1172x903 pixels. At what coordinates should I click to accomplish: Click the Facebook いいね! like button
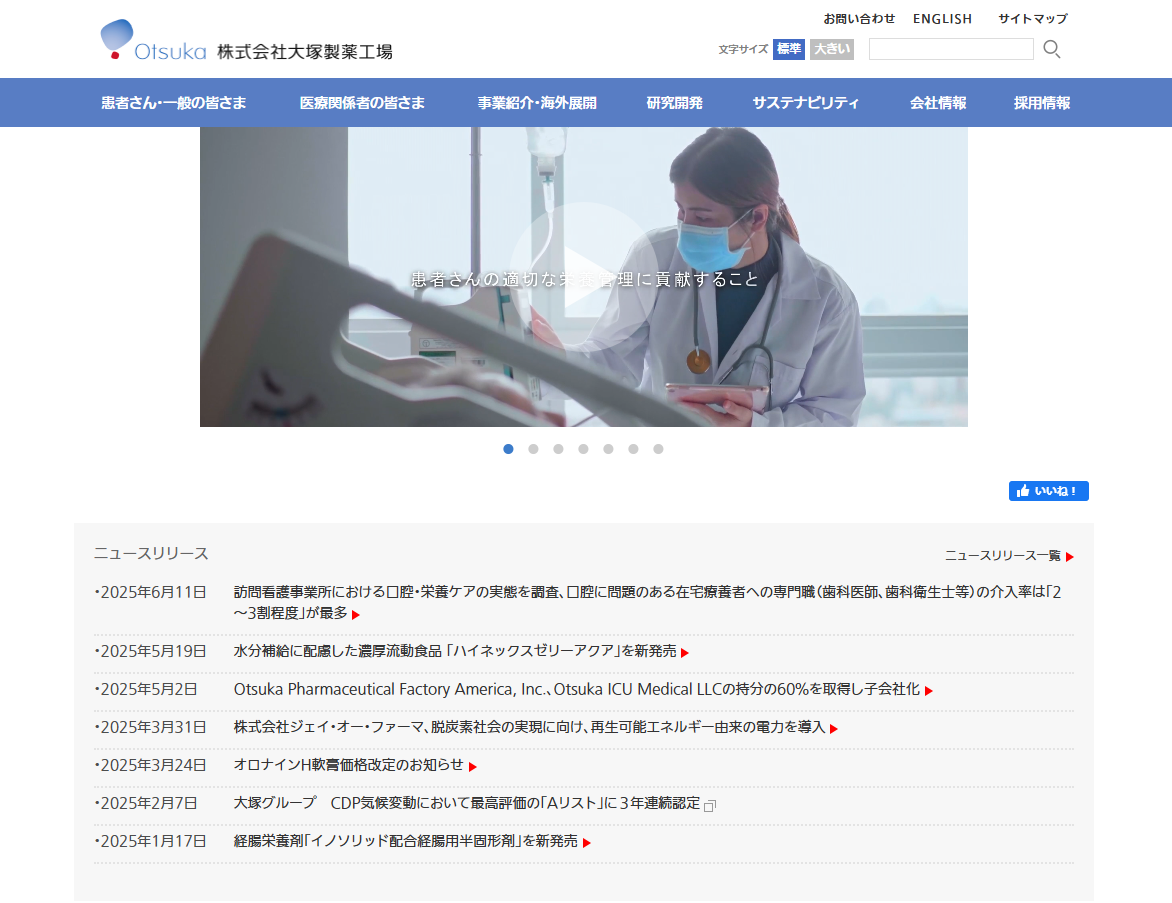tap(1048, 491)
